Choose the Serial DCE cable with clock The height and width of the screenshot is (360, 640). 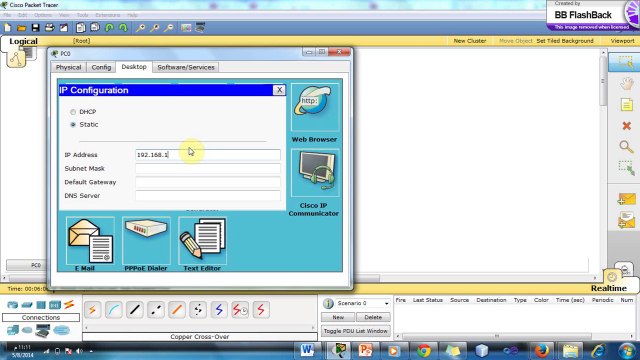pos(240,310)
